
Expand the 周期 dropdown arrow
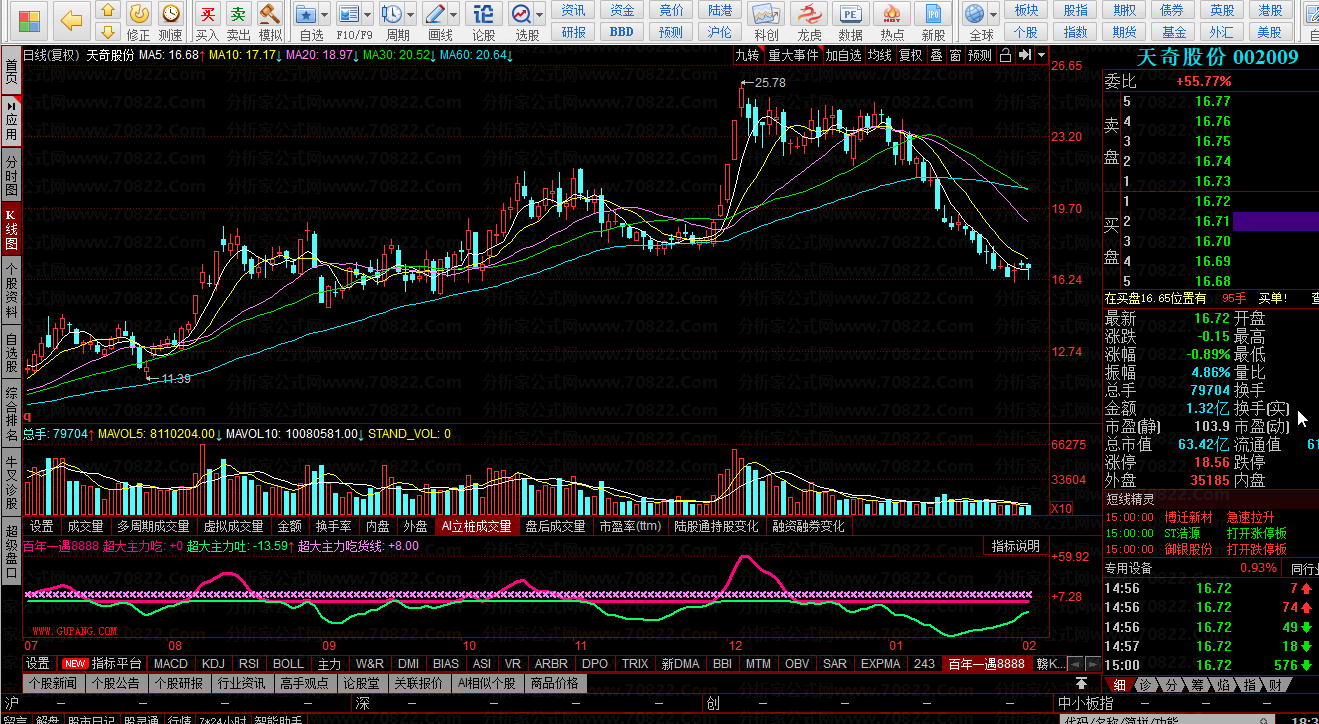[x=410, y=15]
